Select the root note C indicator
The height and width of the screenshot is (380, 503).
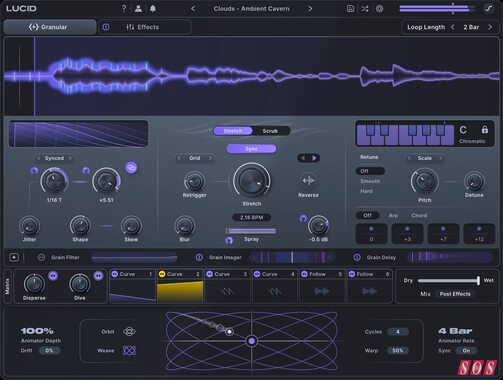tap(463, 130)
